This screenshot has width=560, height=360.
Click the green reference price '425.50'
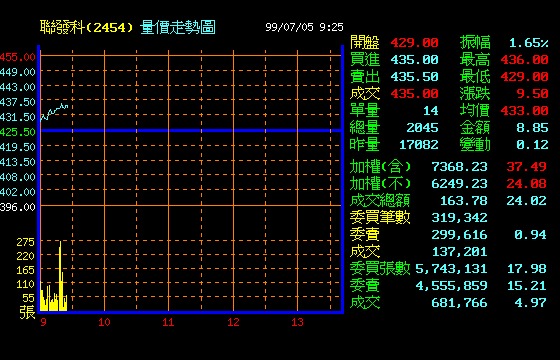[18, 132]
